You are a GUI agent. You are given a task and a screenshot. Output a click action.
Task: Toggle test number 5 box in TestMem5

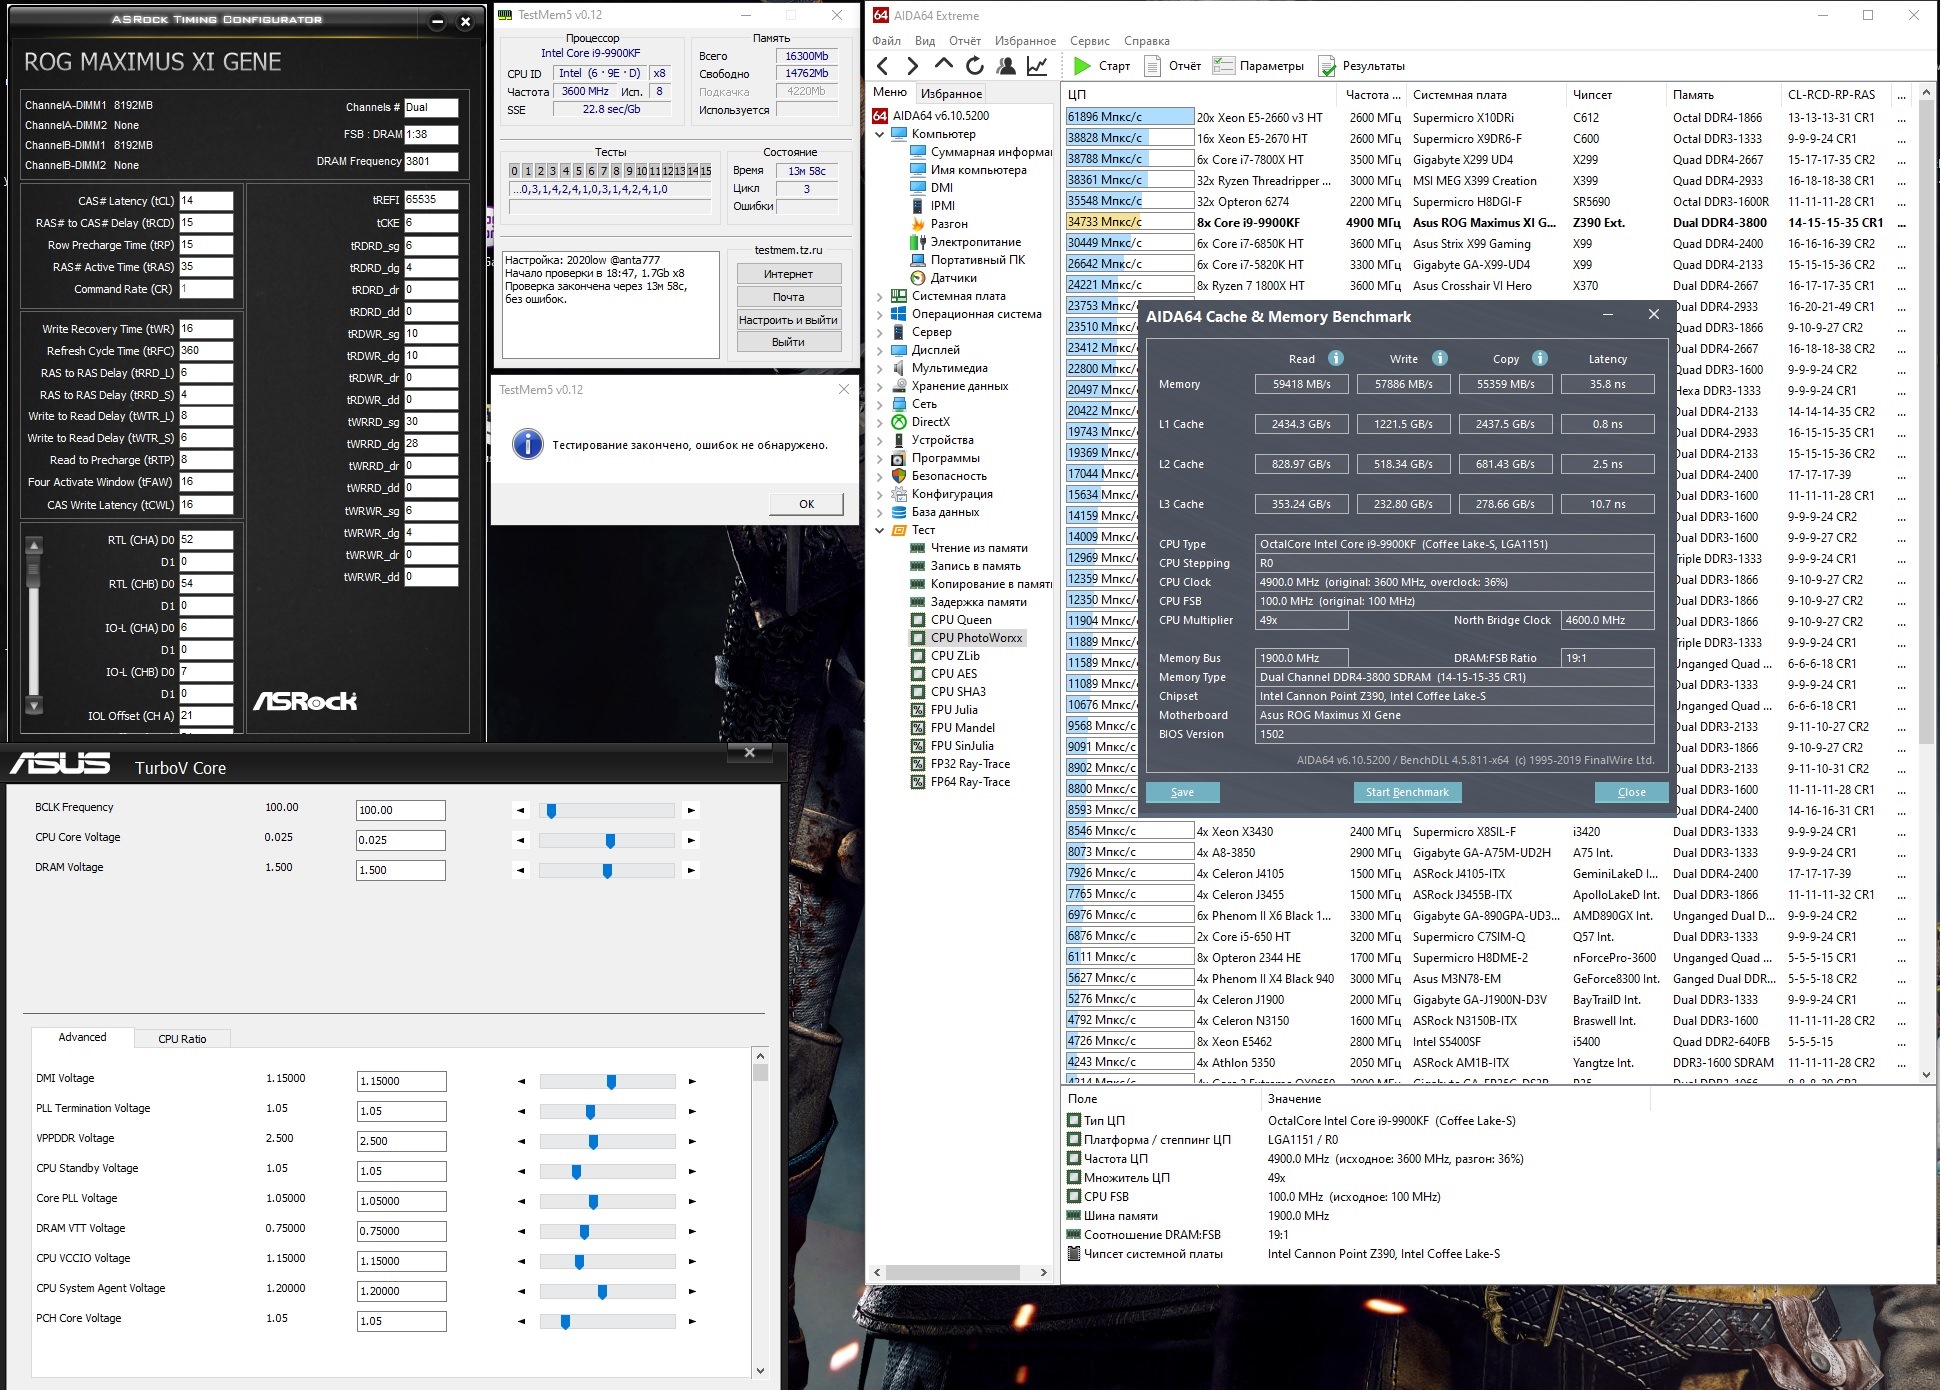(578, 171)
